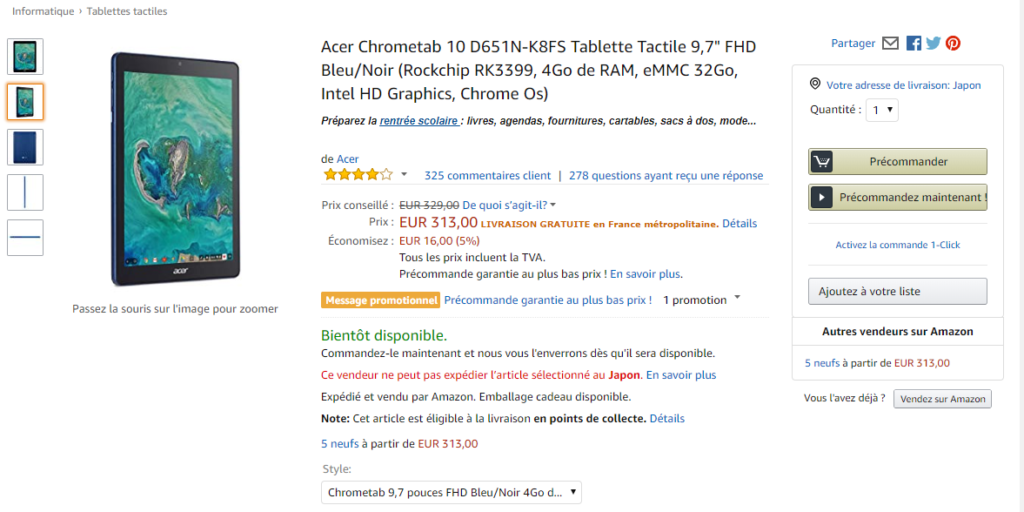Screen dimensions: 1024x512
Task: Expand the star rating breakdown arrow
Action: click(x=404, y=174)
